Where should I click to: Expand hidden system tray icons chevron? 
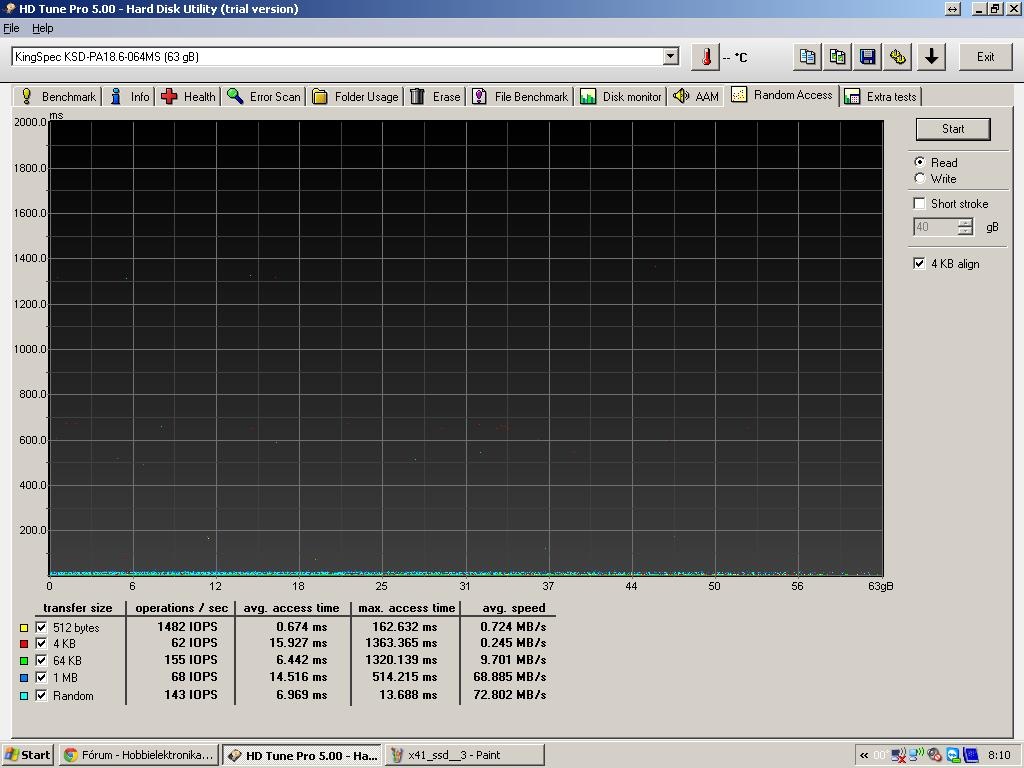pos(864,756)
